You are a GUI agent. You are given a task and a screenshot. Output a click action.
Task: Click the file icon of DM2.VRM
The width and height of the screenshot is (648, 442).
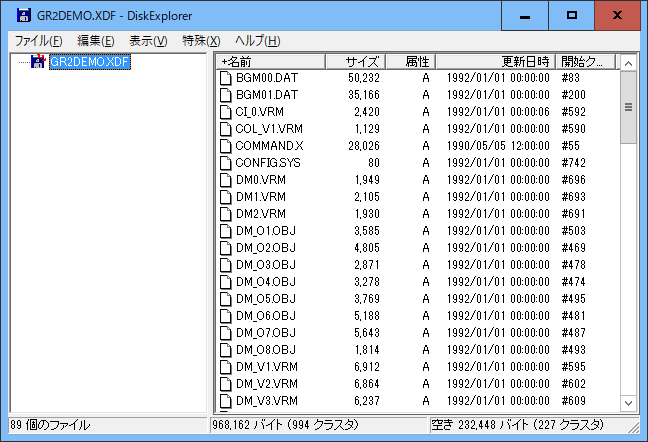coord(226,214)
